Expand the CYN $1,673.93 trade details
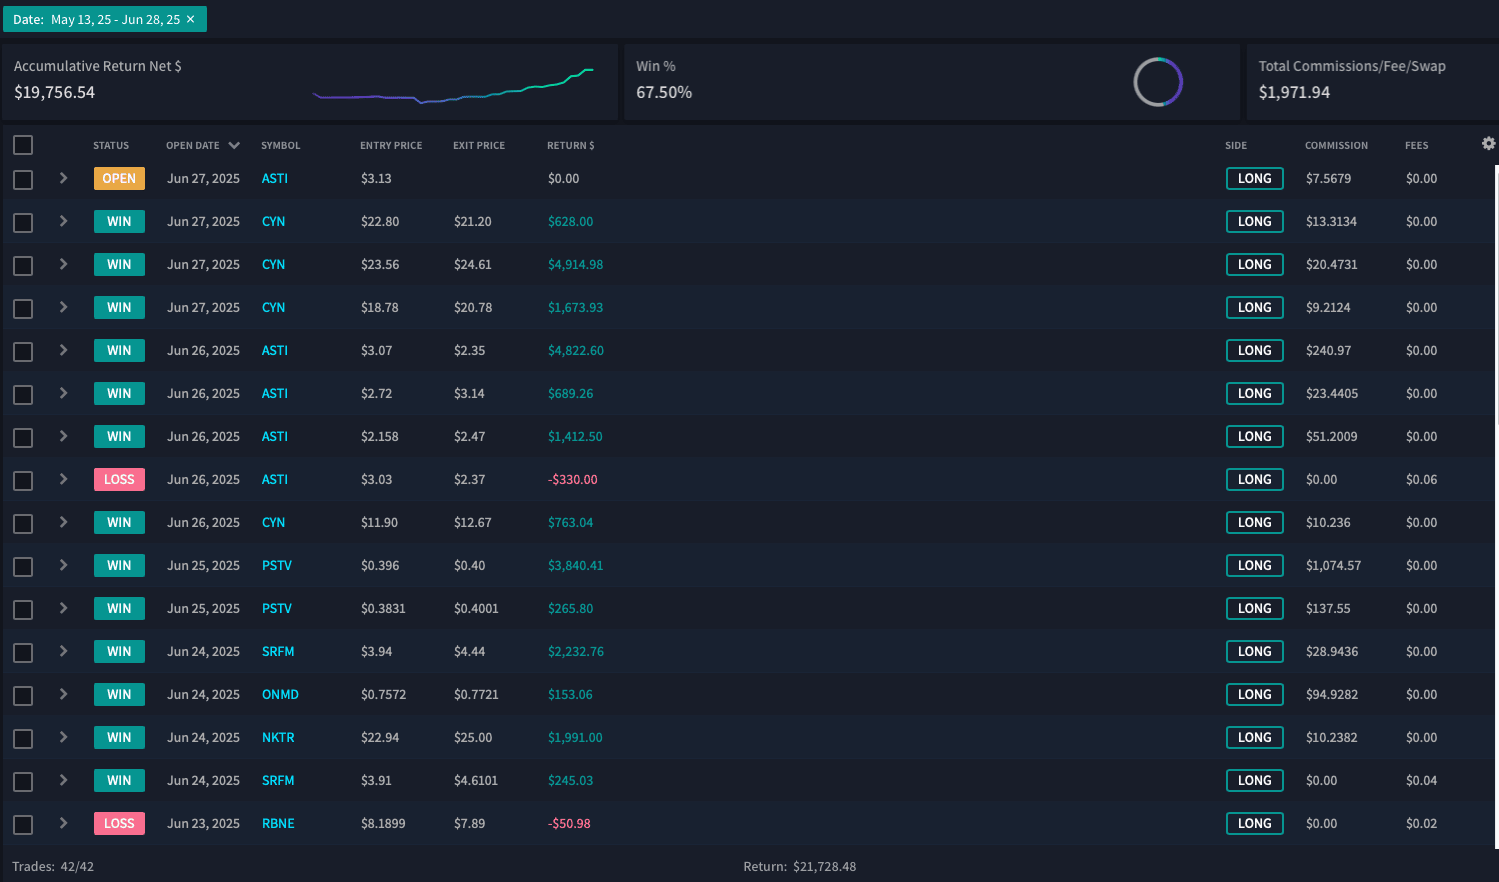 pyautogui.click(x=63, y=307)
